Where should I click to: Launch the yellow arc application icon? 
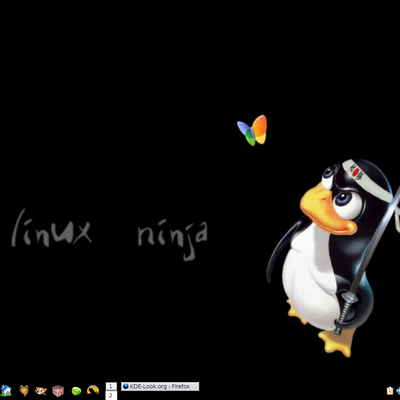[x=93, y=390]
